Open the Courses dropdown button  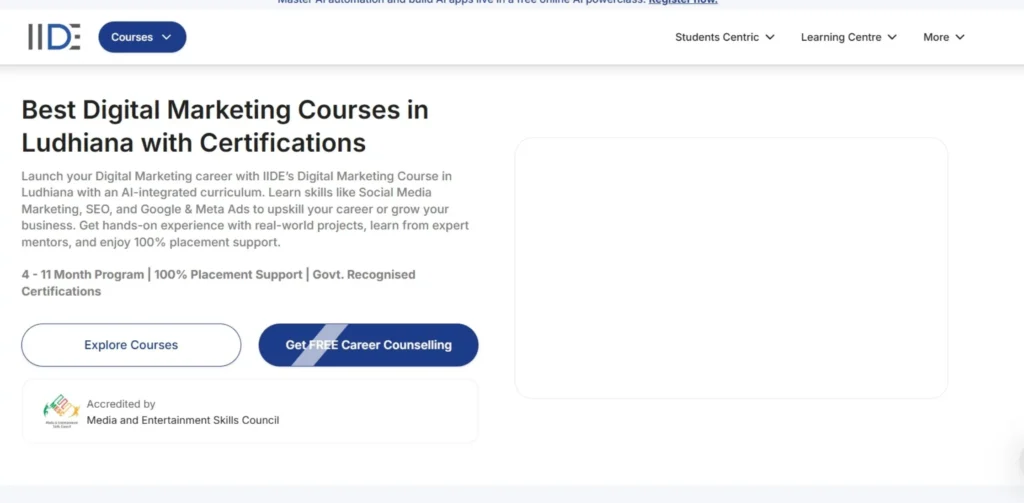(142, 37)
